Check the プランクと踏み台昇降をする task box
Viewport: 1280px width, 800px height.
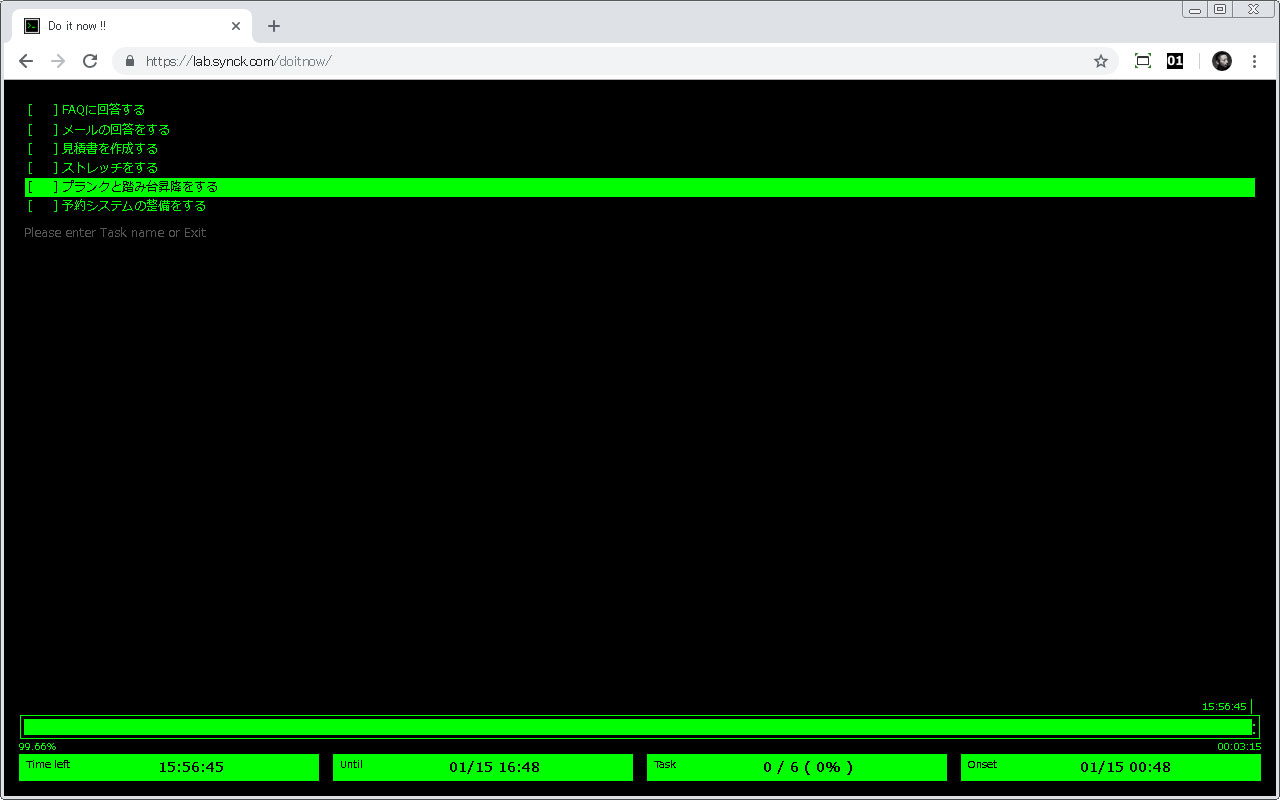pos(43,187)
